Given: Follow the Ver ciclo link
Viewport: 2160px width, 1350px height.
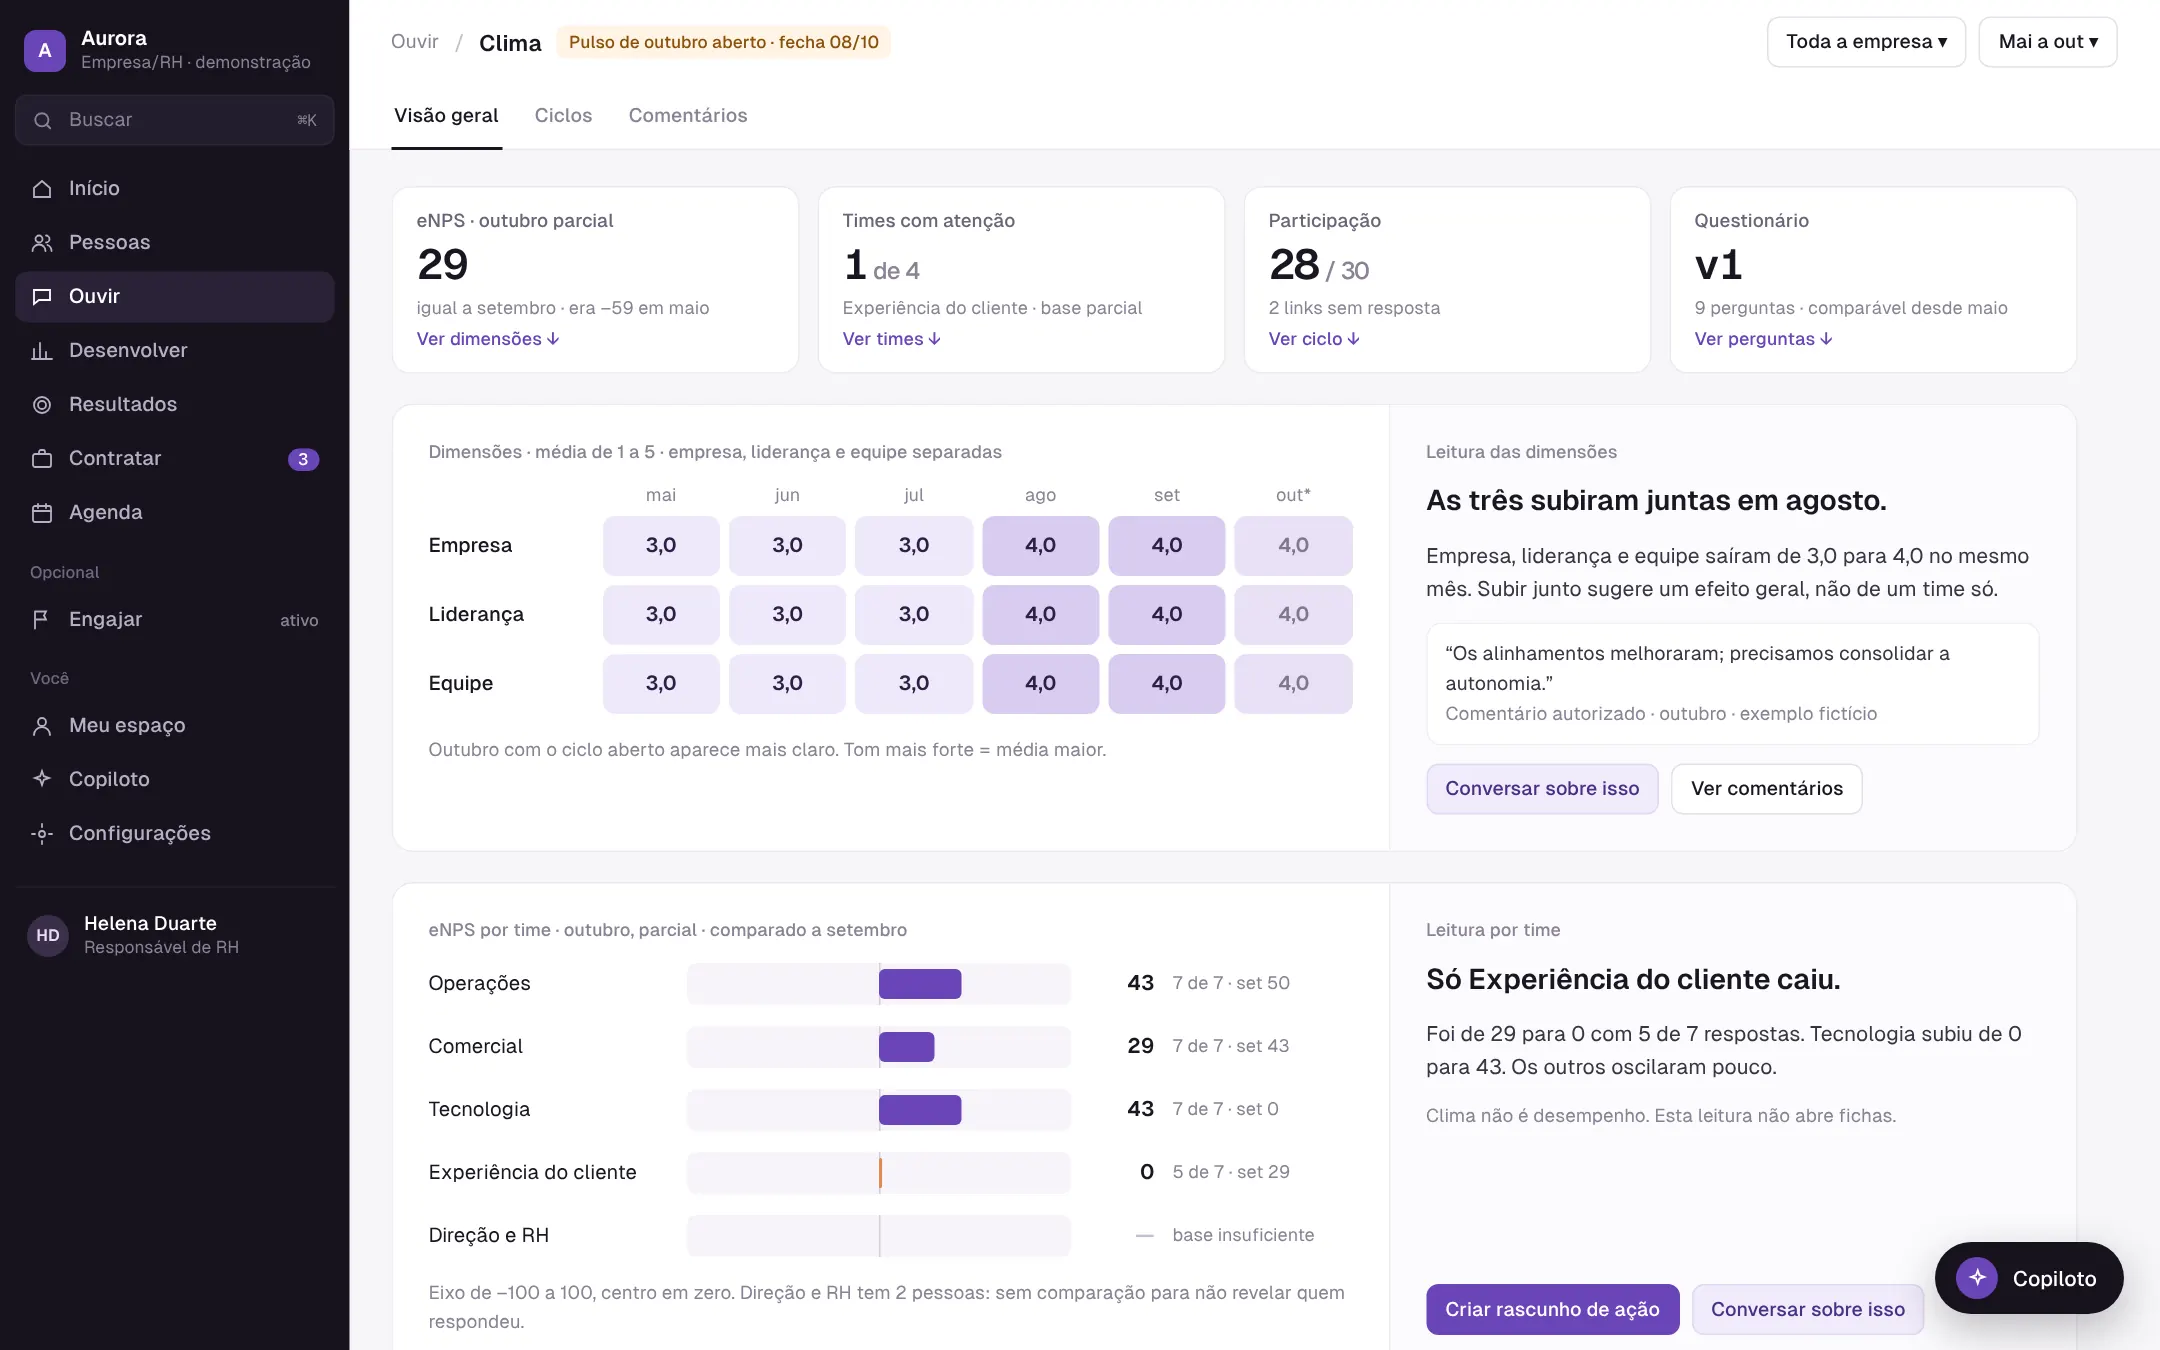Looking at the screenshot, I should point(1314,339).
